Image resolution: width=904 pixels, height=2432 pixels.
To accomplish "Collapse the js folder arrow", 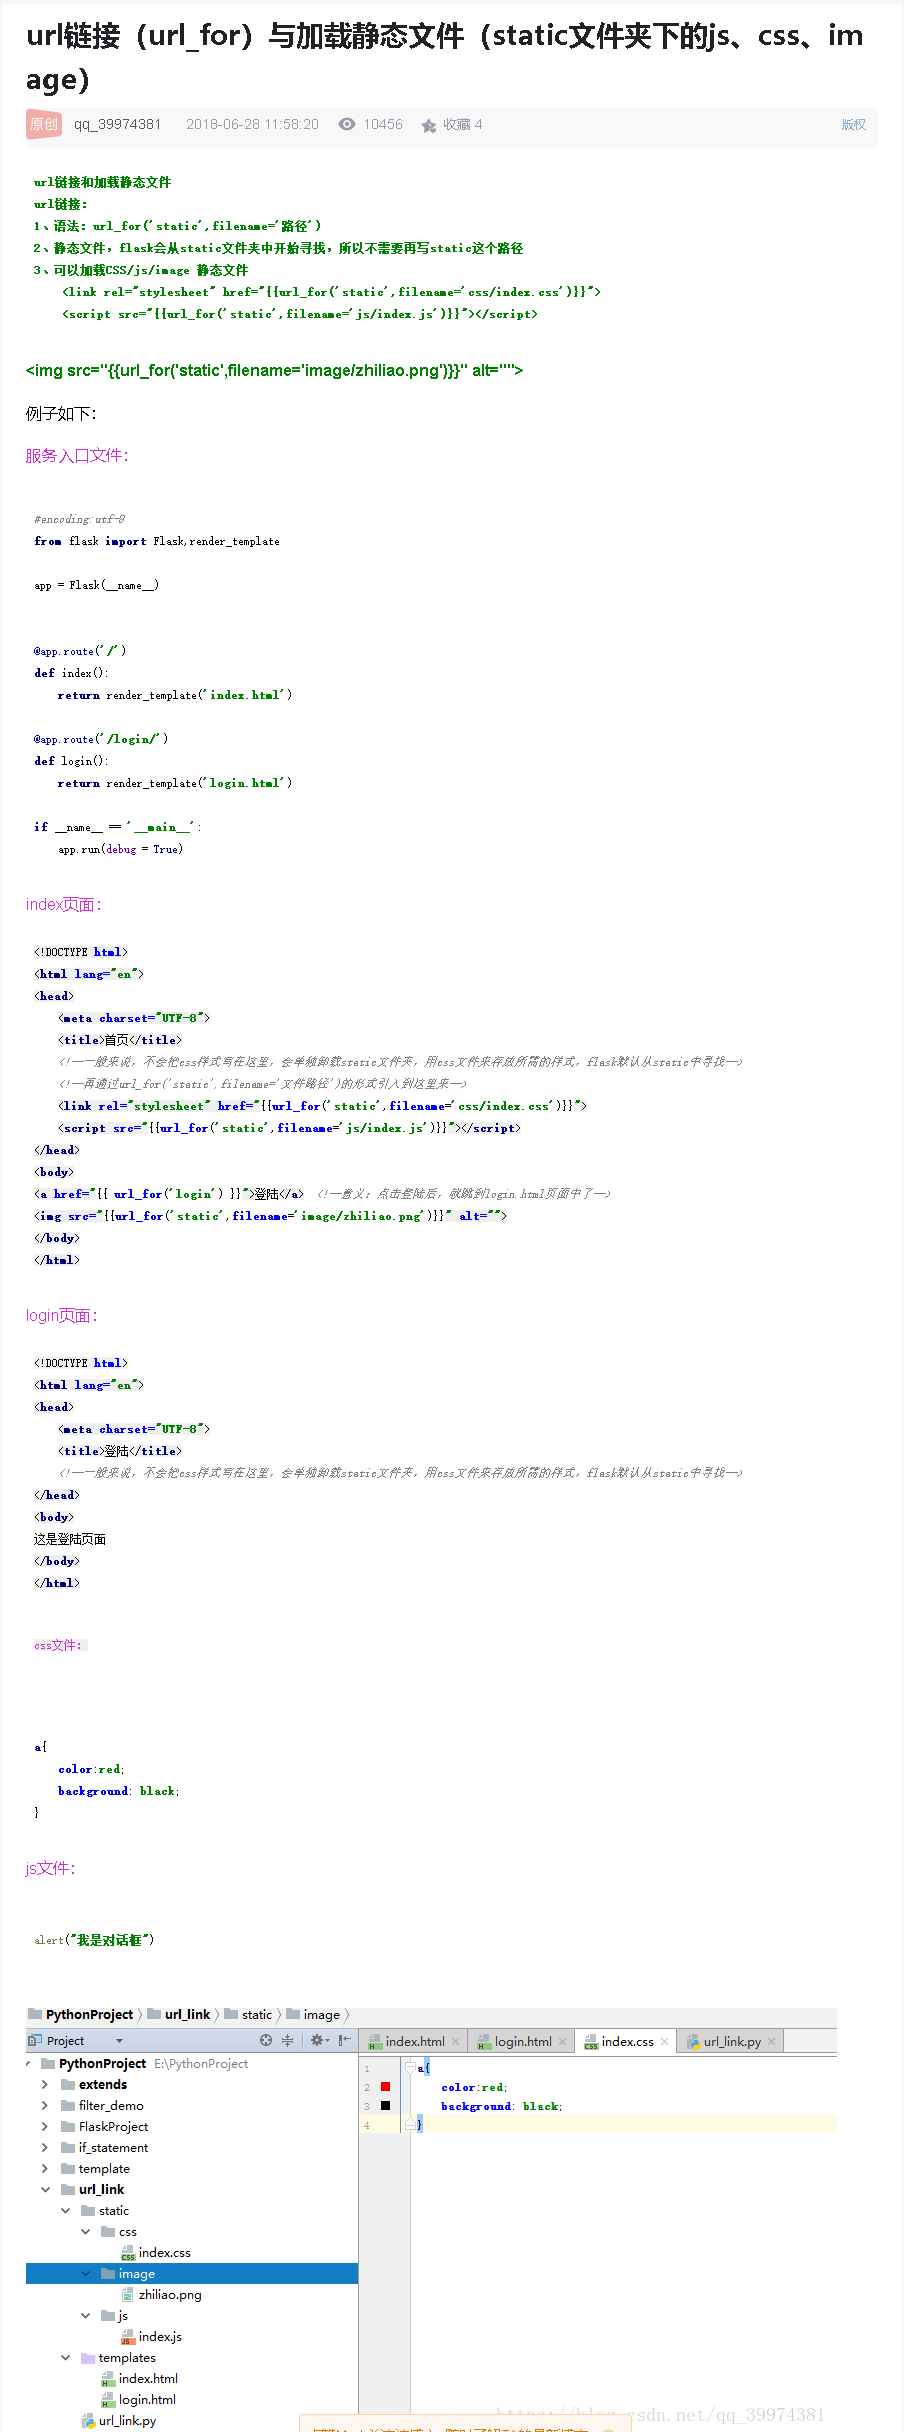I will (85, 2315).
